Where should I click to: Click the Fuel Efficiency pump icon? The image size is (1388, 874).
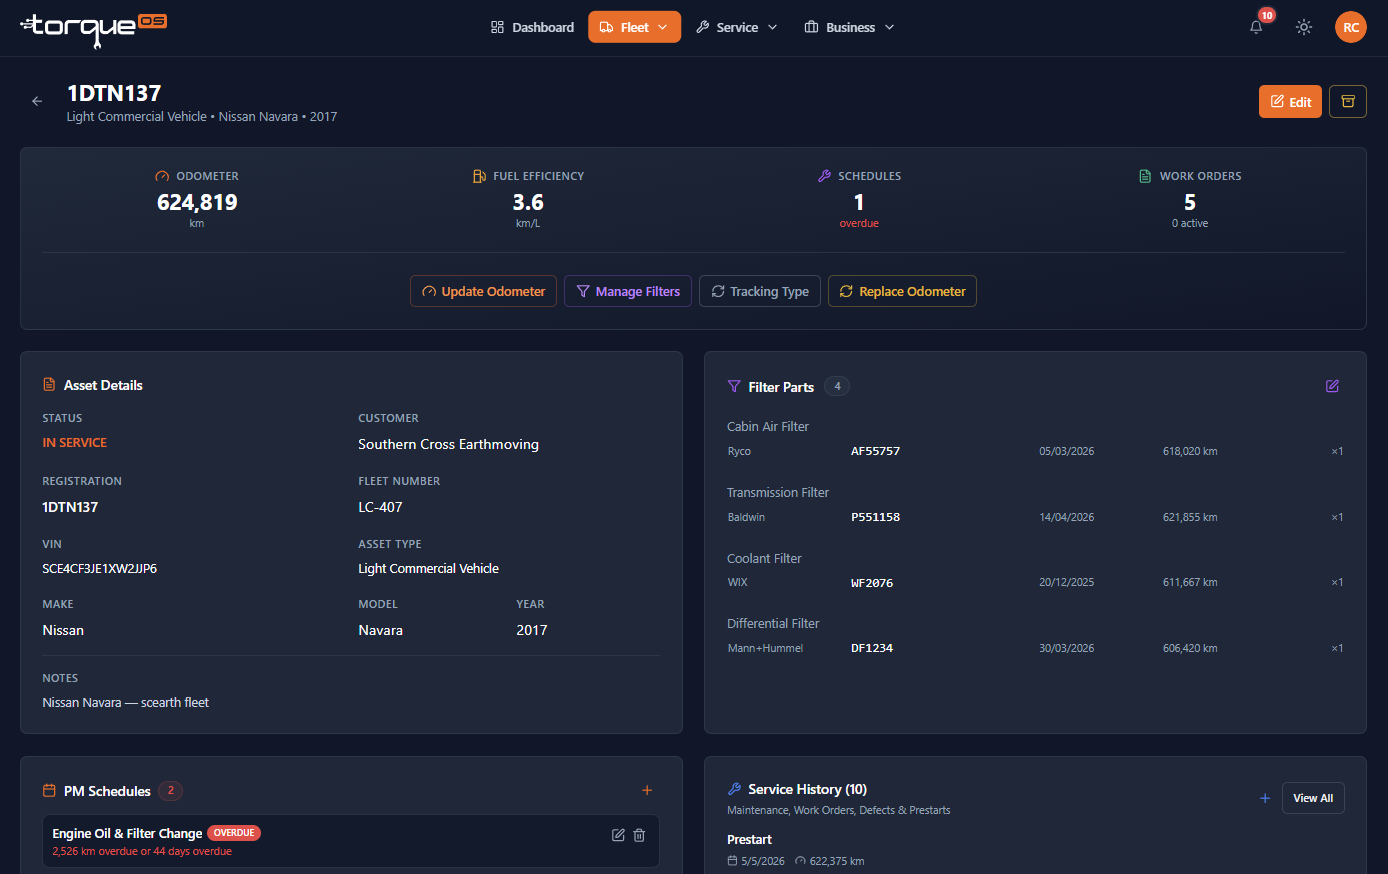click(x=479, y=176)
